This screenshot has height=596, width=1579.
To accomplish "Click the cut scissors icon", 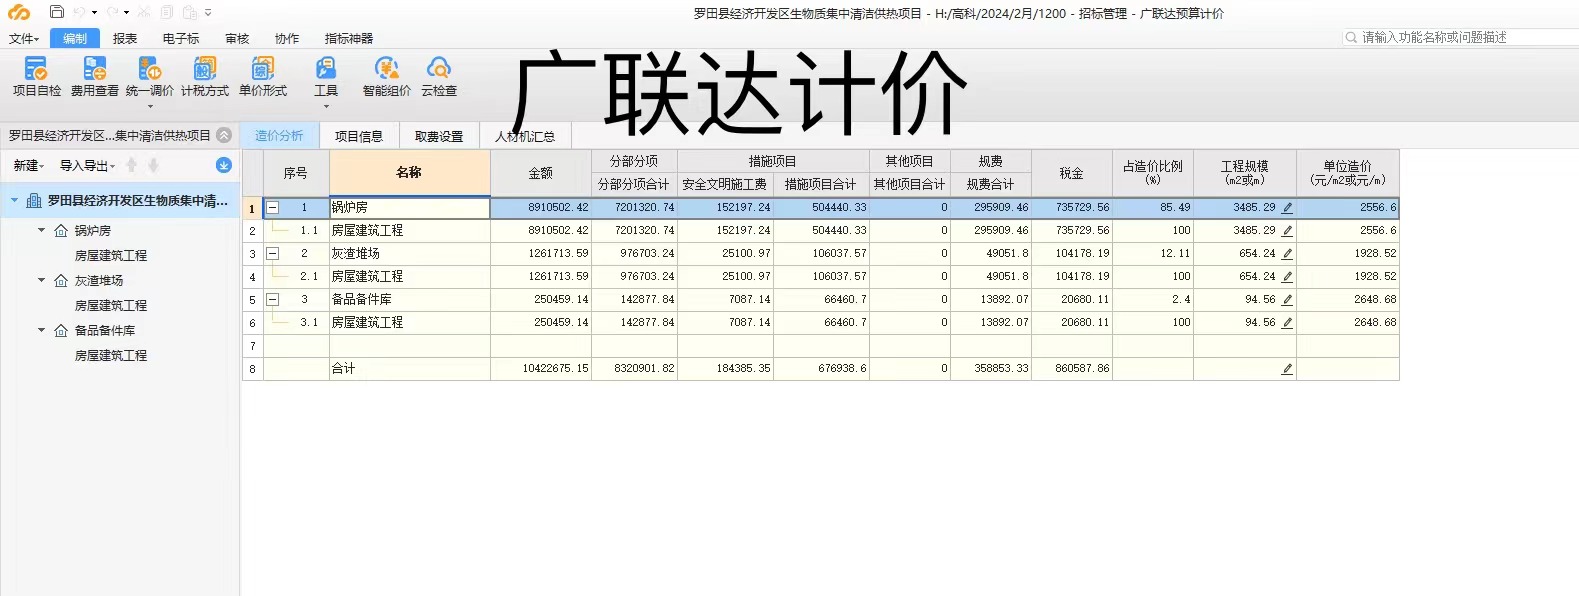I will pyautogui.click(x=144, y=12).
